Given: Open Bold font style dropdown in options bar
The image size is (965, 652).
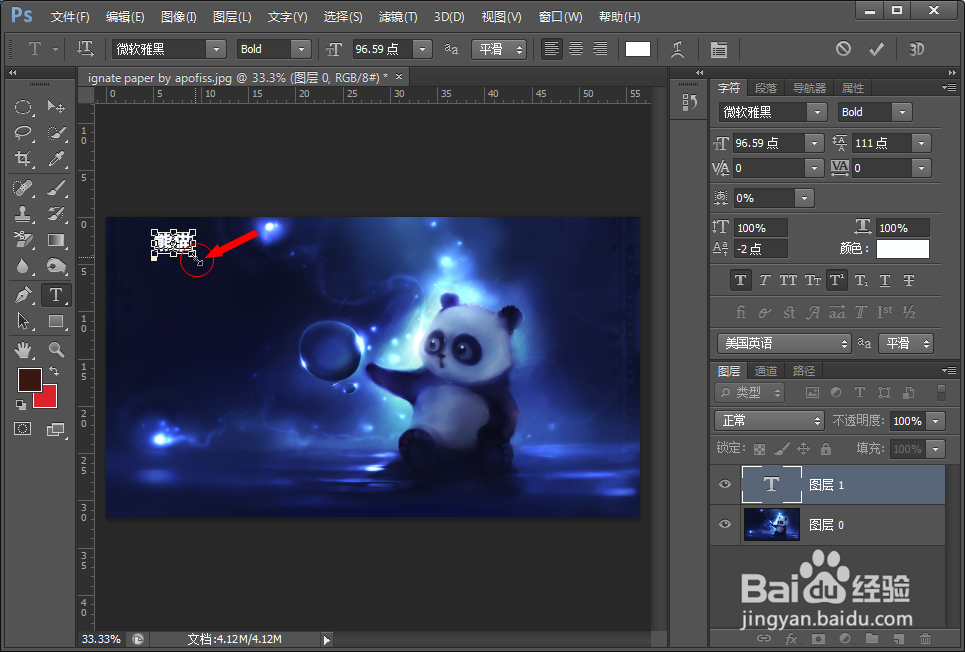Looking at the screenshot, I should tap(301, 49).
